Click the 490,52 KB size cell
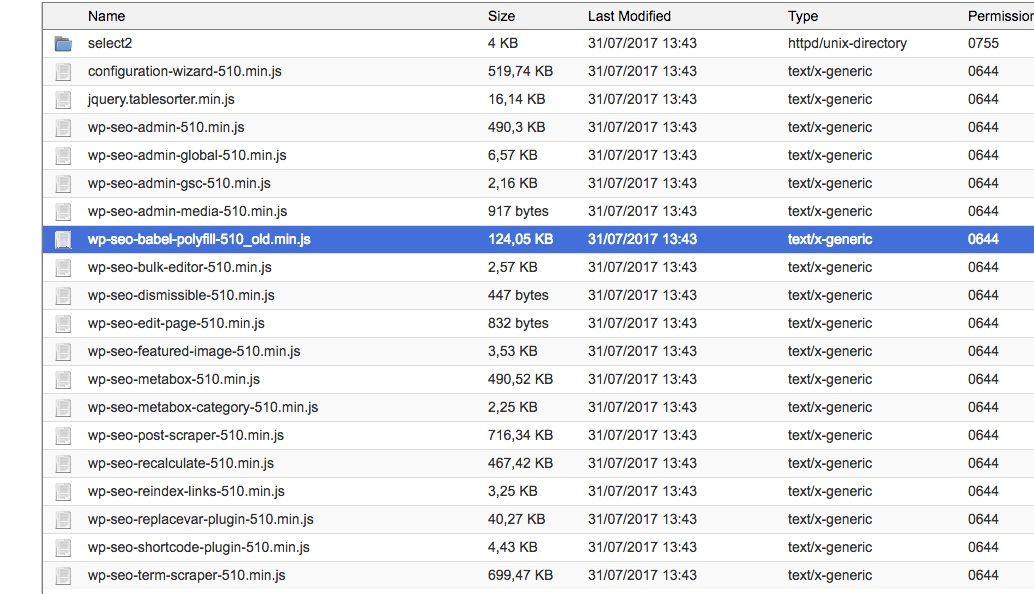The image size is (1034, 594). coord(520,380)
